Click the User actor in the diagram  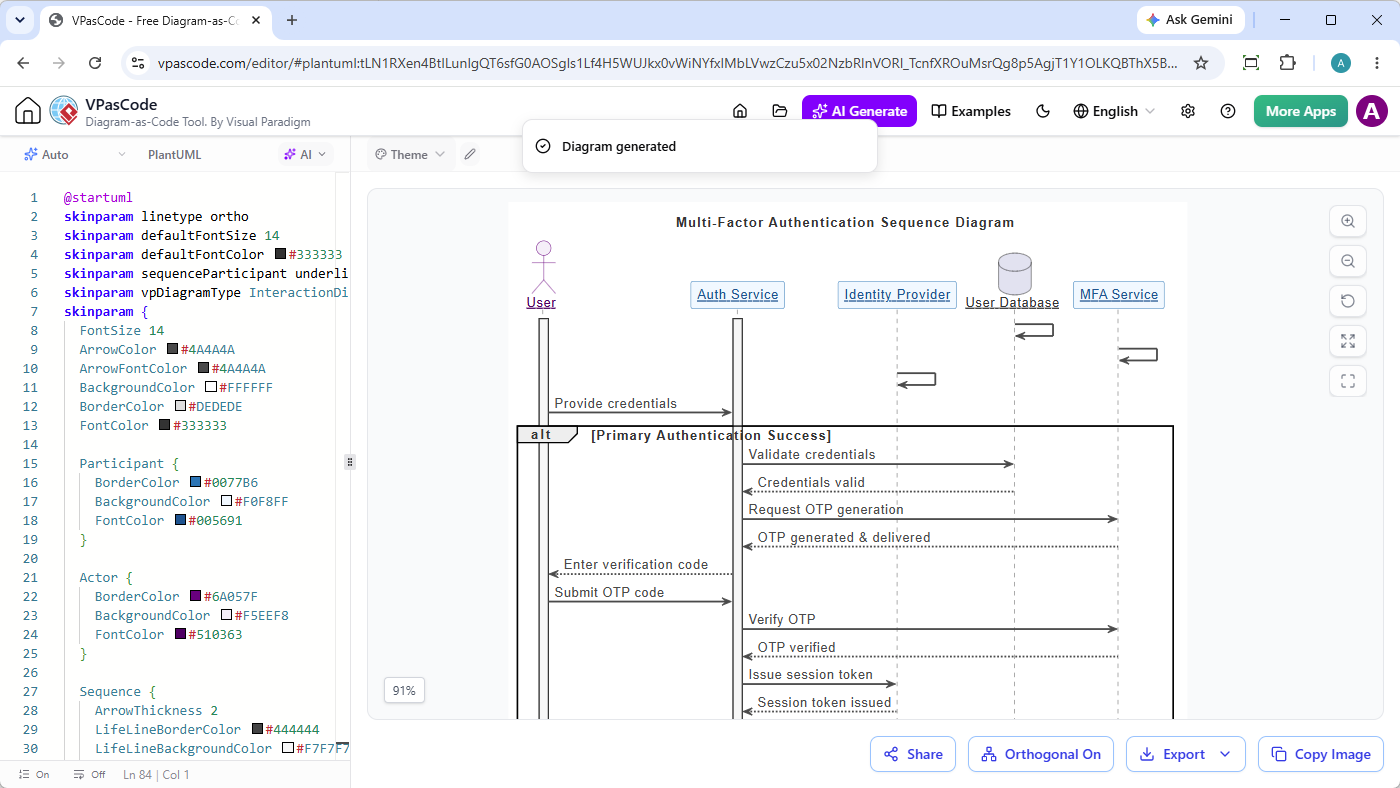[x=542, y=275]
